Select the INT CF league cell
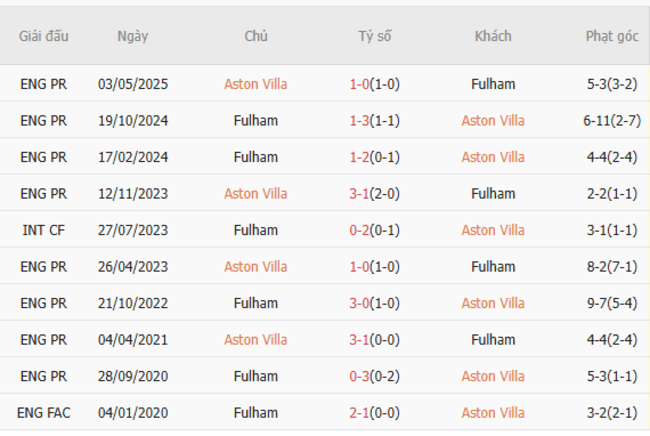The width and height of the screenshot is (650, 436). 44,230
